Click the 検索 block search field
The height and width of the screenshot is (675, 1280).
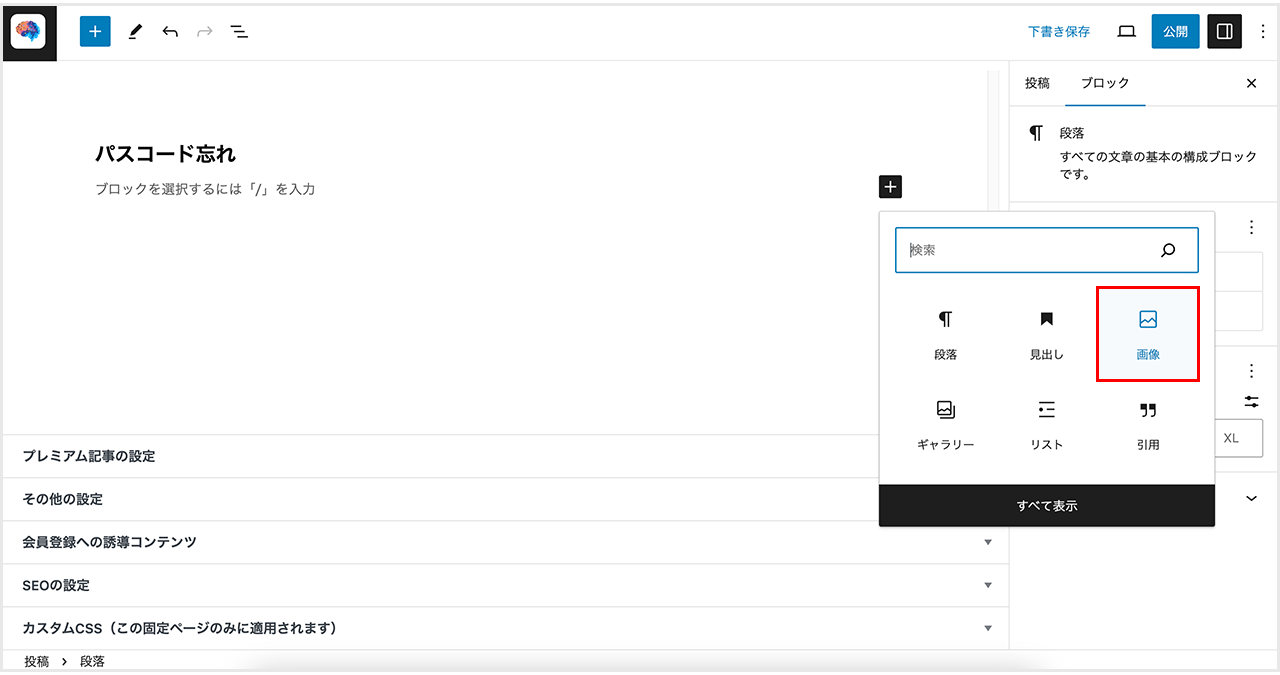click(x=1030, y=250)
